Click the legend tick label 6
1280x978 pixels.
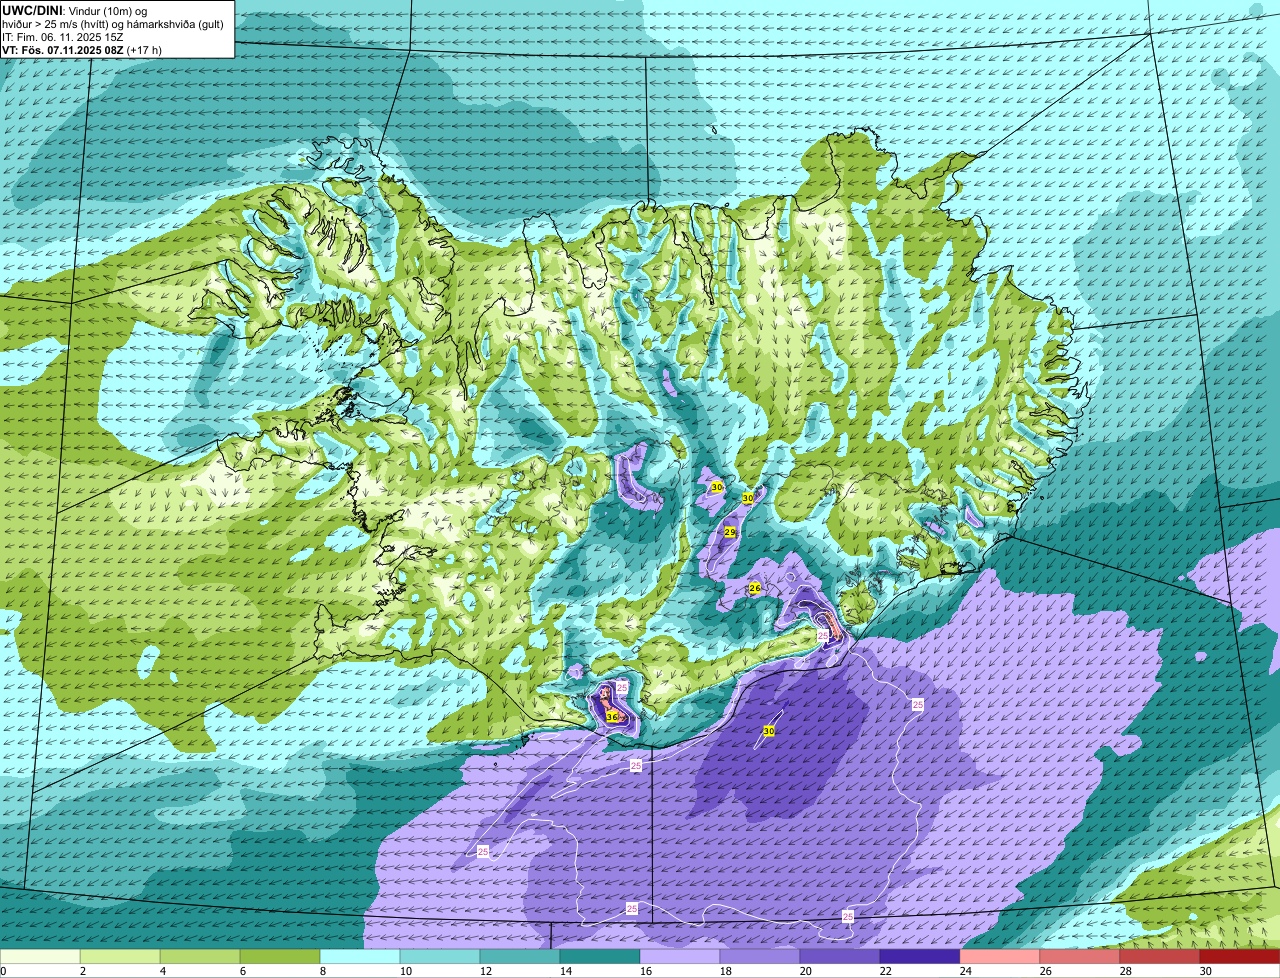(x=242, y=971)
